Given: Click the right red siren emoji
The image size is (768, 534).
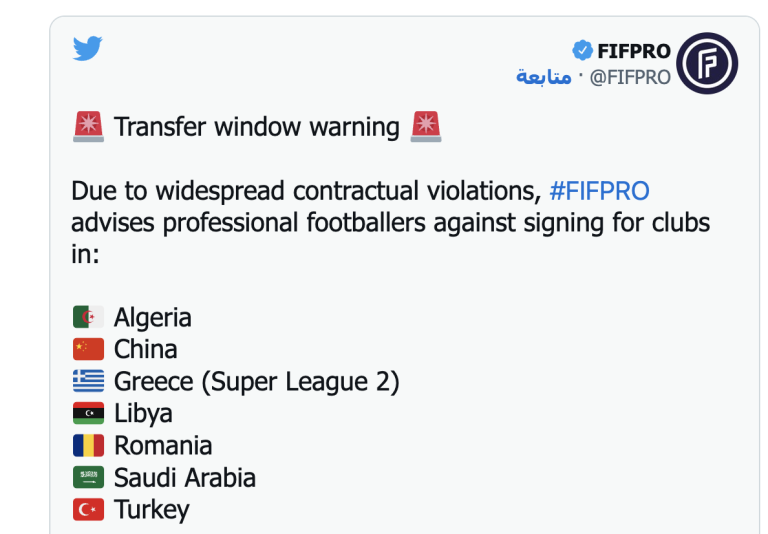Looking at the screenshot, I should [426, 126].
